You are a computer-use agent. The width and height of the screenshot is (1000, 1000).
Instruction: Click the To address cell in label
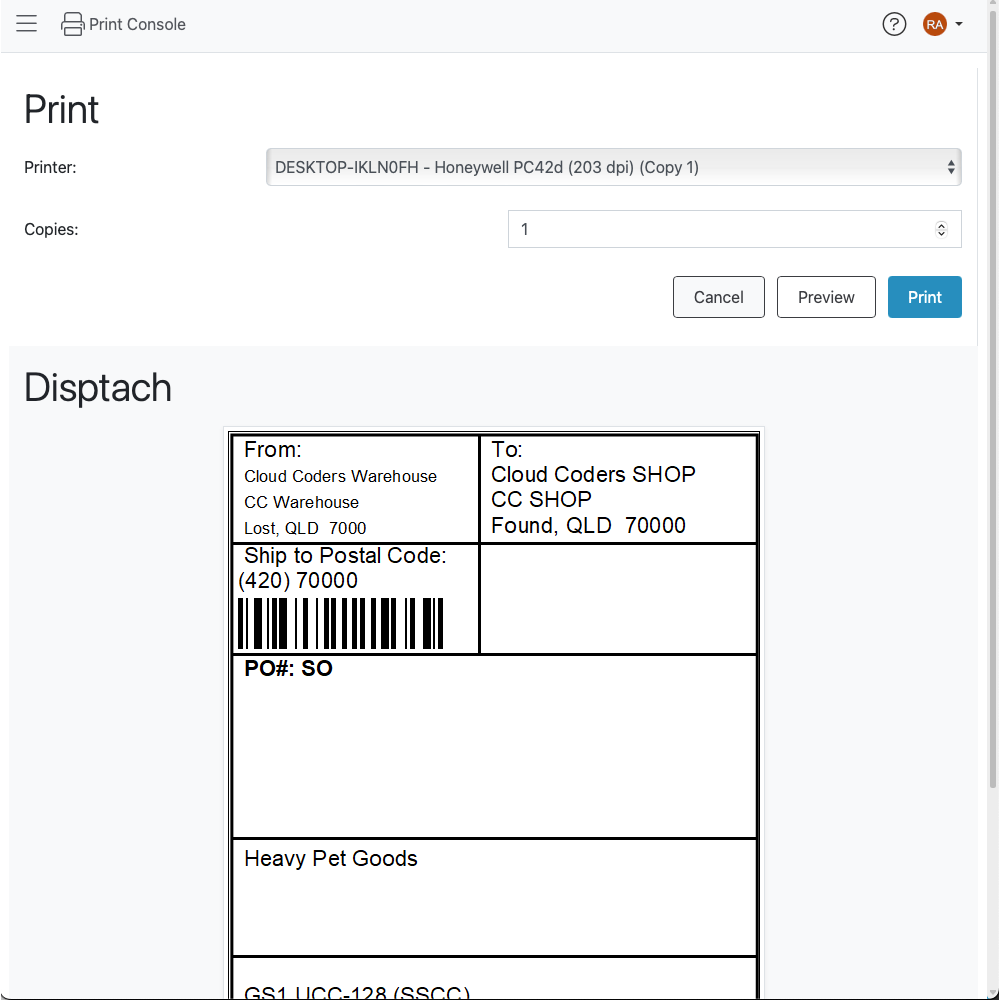[x=617, y=490]
